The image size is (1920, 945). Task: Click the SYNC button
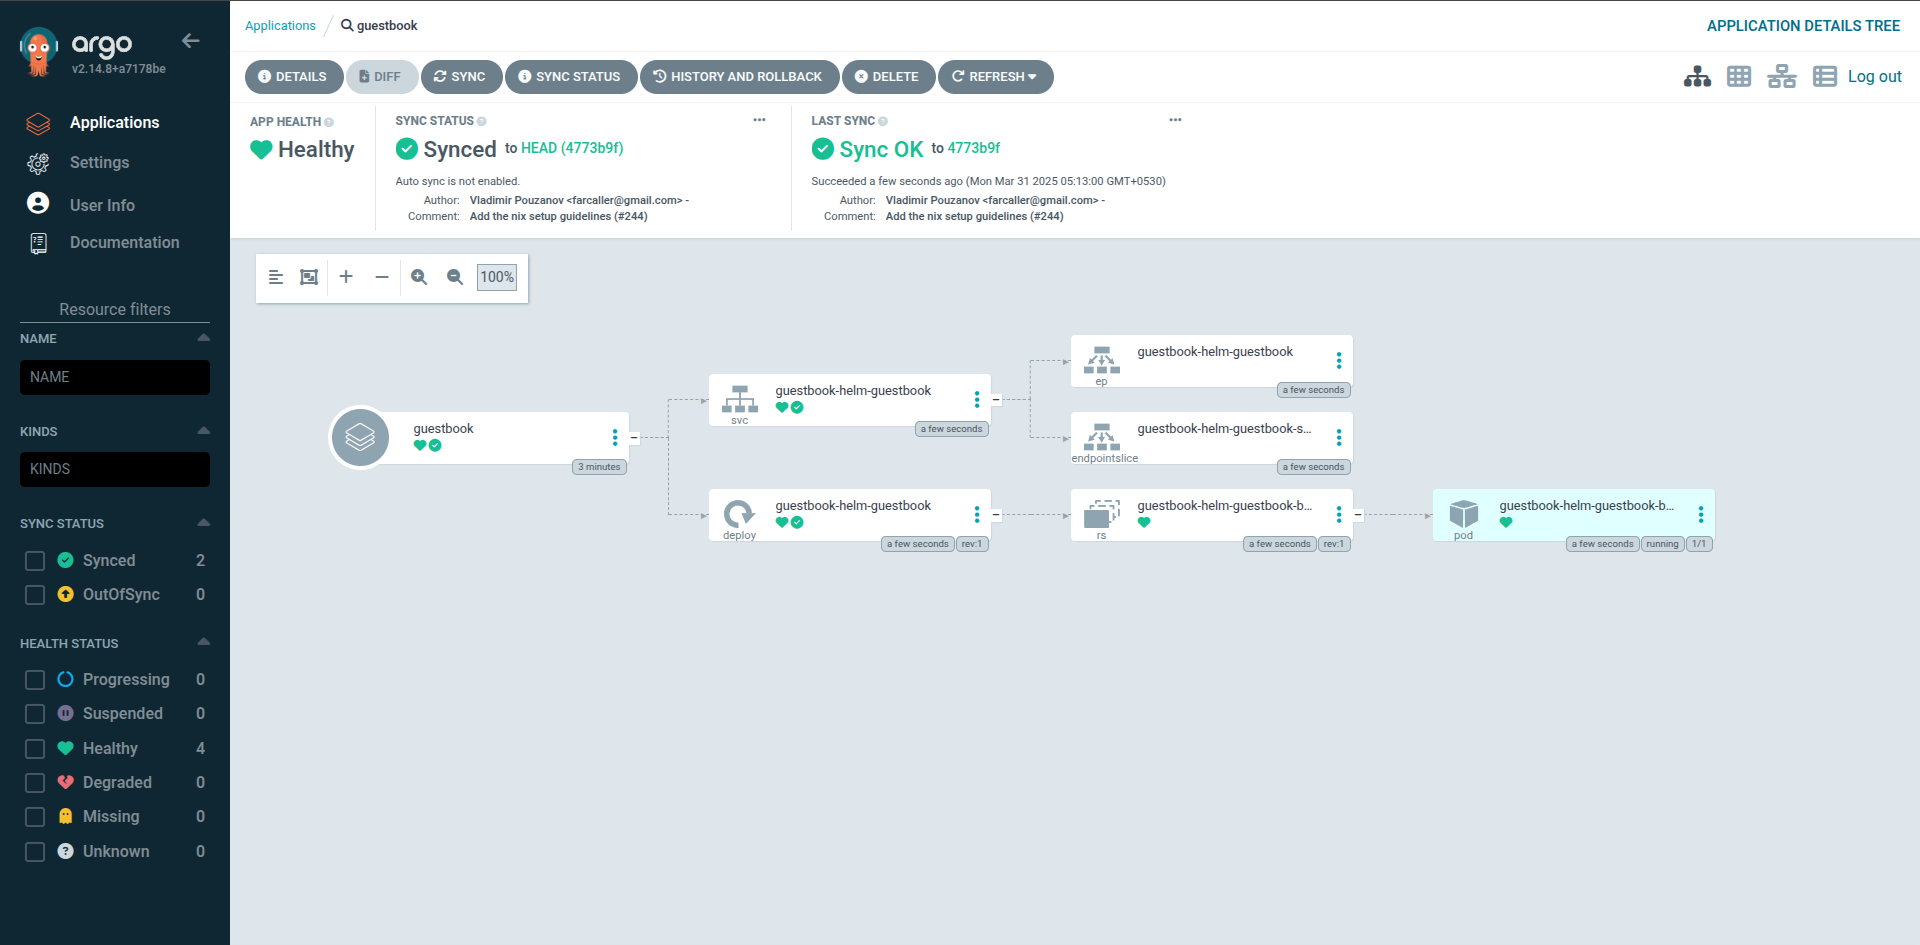[460, 77]
